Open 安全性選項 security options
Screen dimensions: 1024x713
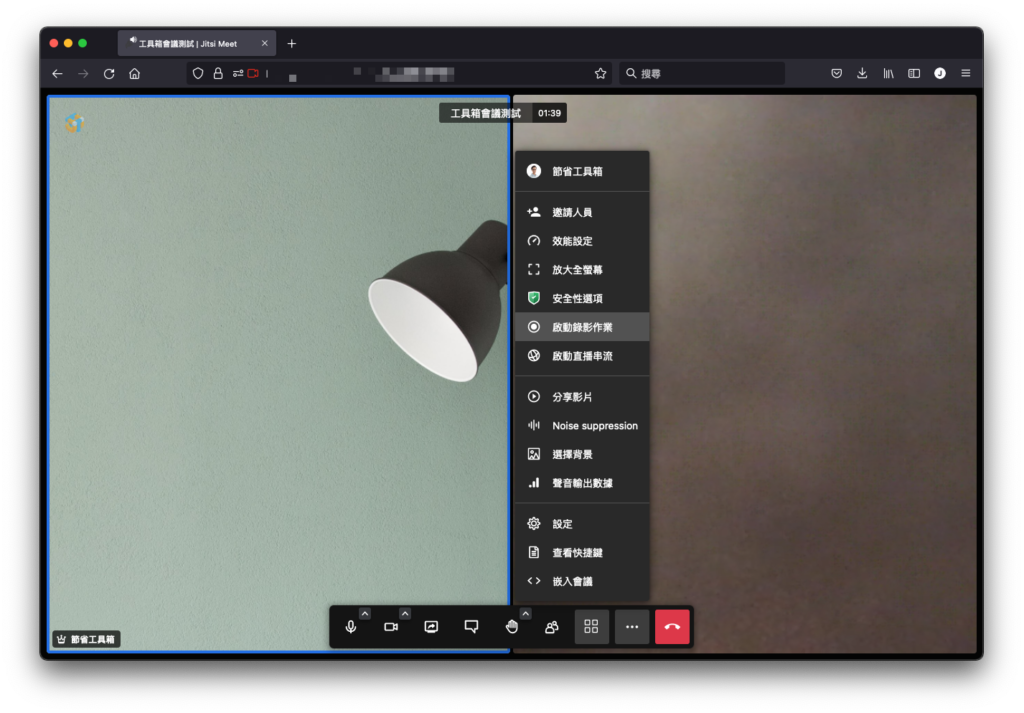click(582, 298)
